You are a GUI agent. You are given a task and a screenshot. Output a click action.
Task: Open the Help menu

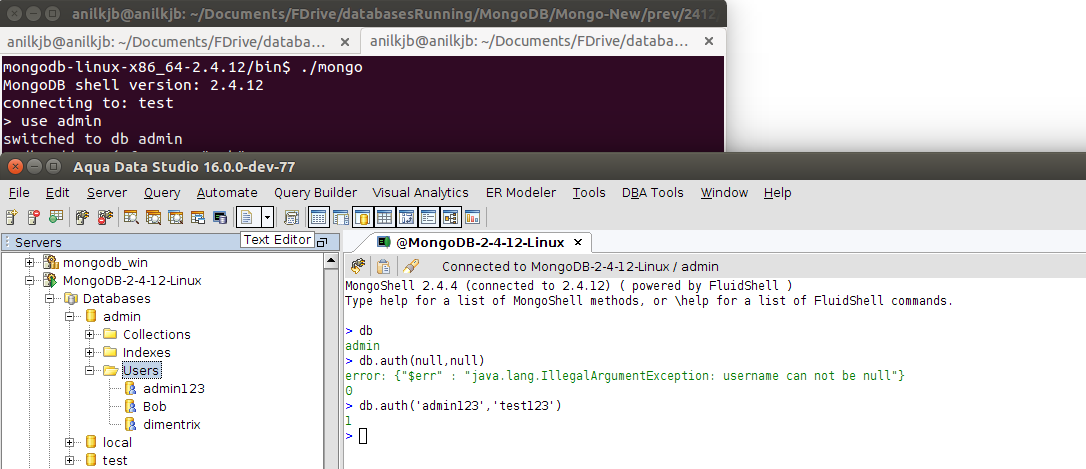777,193
